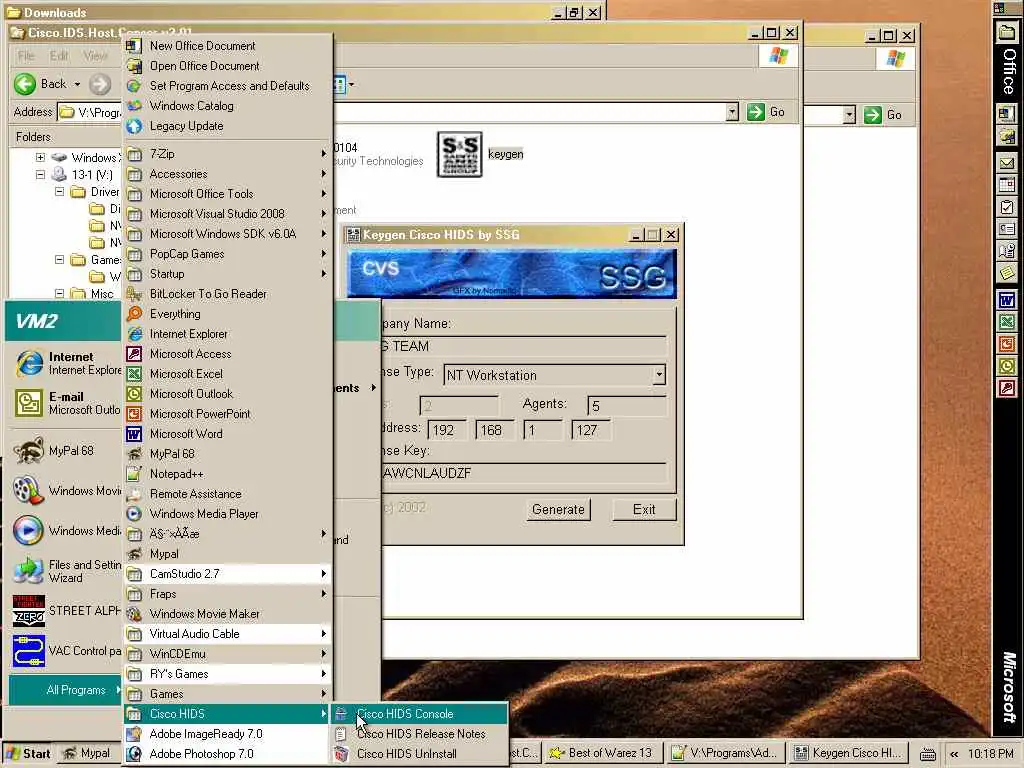Image resolution: width=1024 pixels, height=768 pixels.
Task: Click the Word icon on Office shortcut bar
Action: pos(1006,300)
